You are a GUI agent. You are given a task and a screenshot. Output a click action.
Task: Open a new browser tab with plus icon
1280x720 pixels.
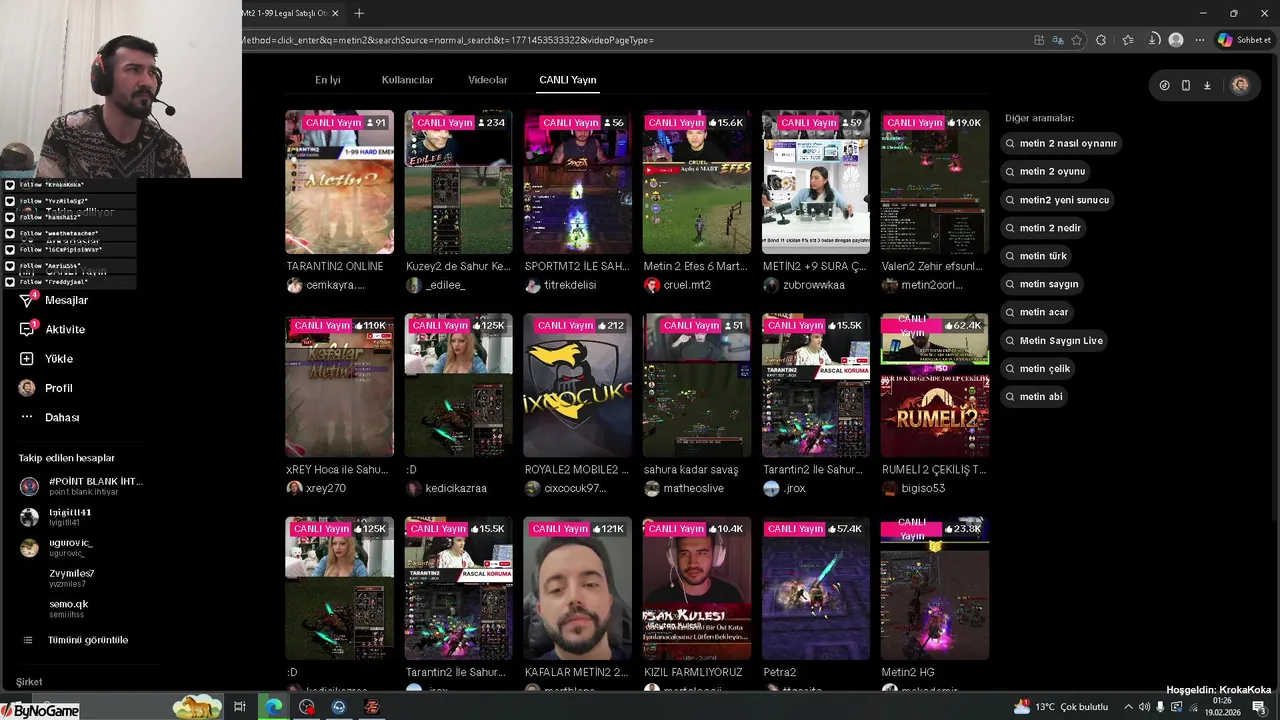(359, 13)
